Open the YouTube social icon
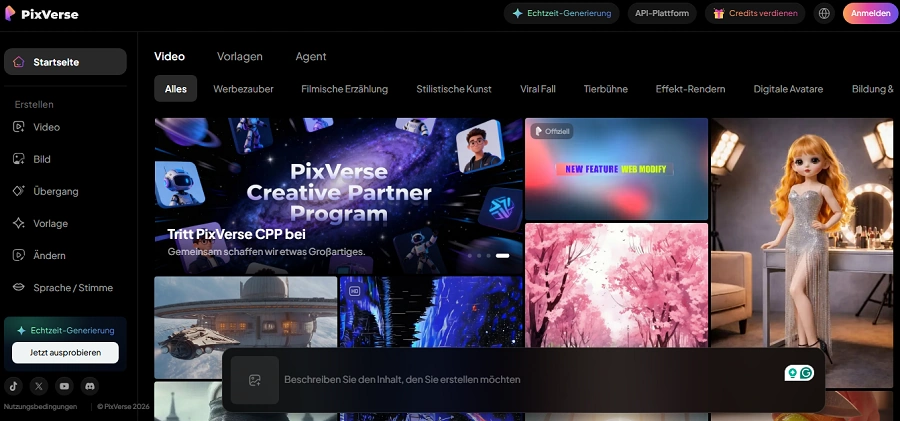900x421 pixels. [64, 386]
